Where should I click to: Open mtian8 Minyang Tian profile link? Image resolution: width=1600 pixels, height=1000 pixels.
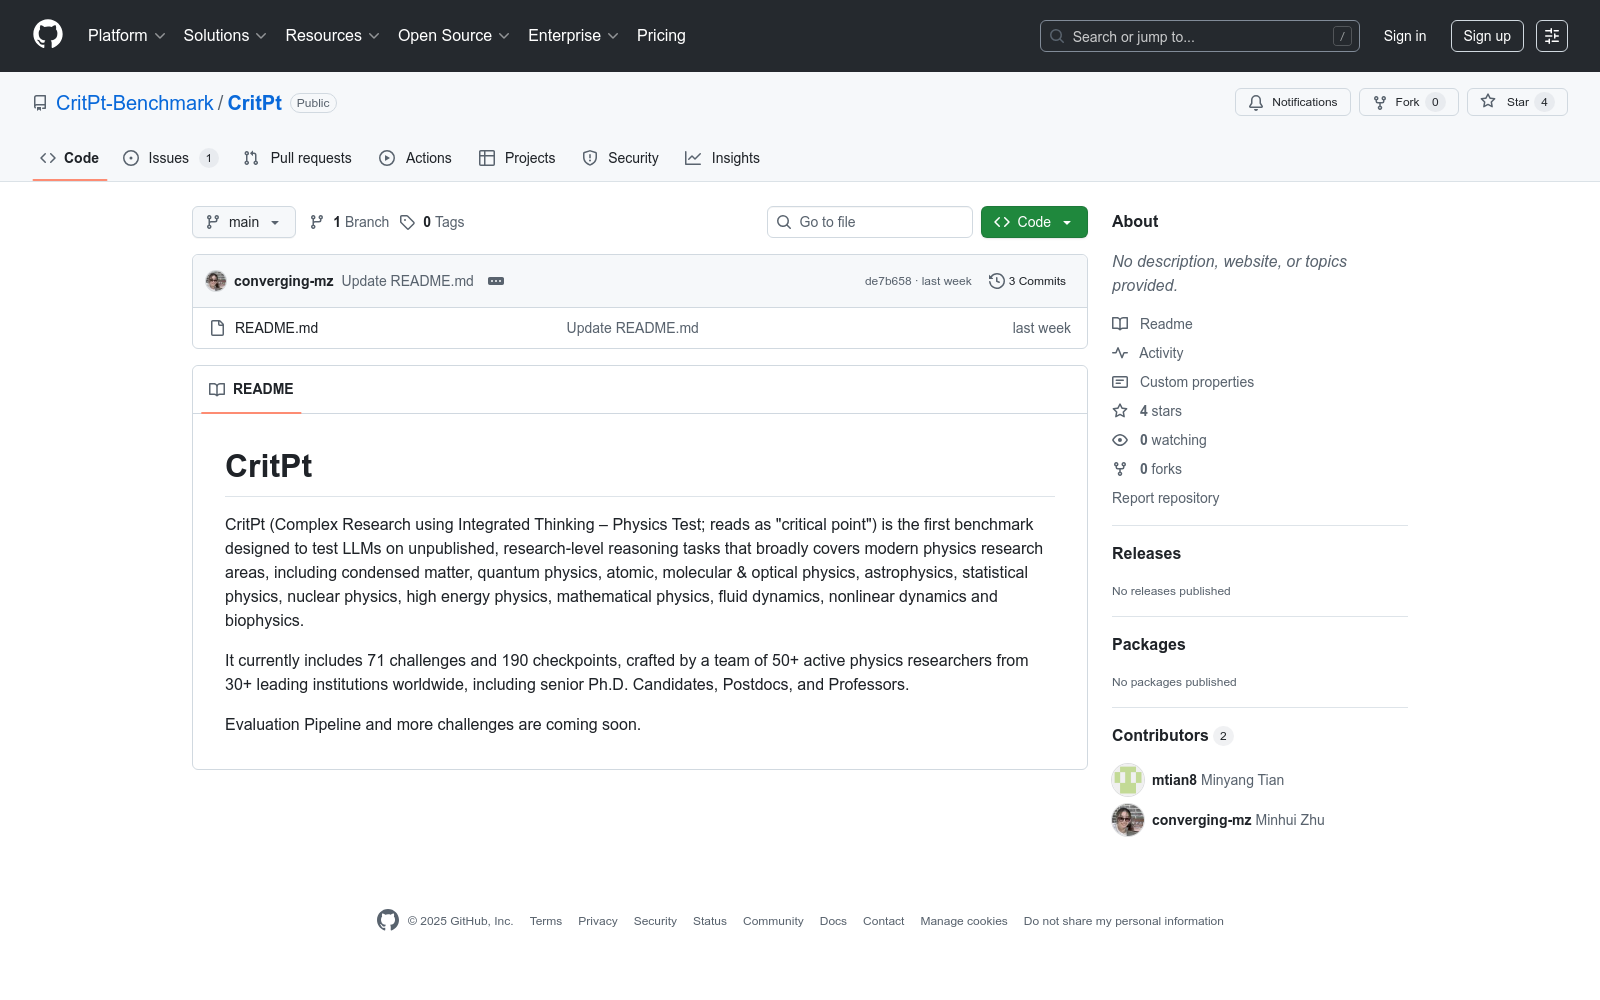pyautogui.click(x=1218, y=780)
